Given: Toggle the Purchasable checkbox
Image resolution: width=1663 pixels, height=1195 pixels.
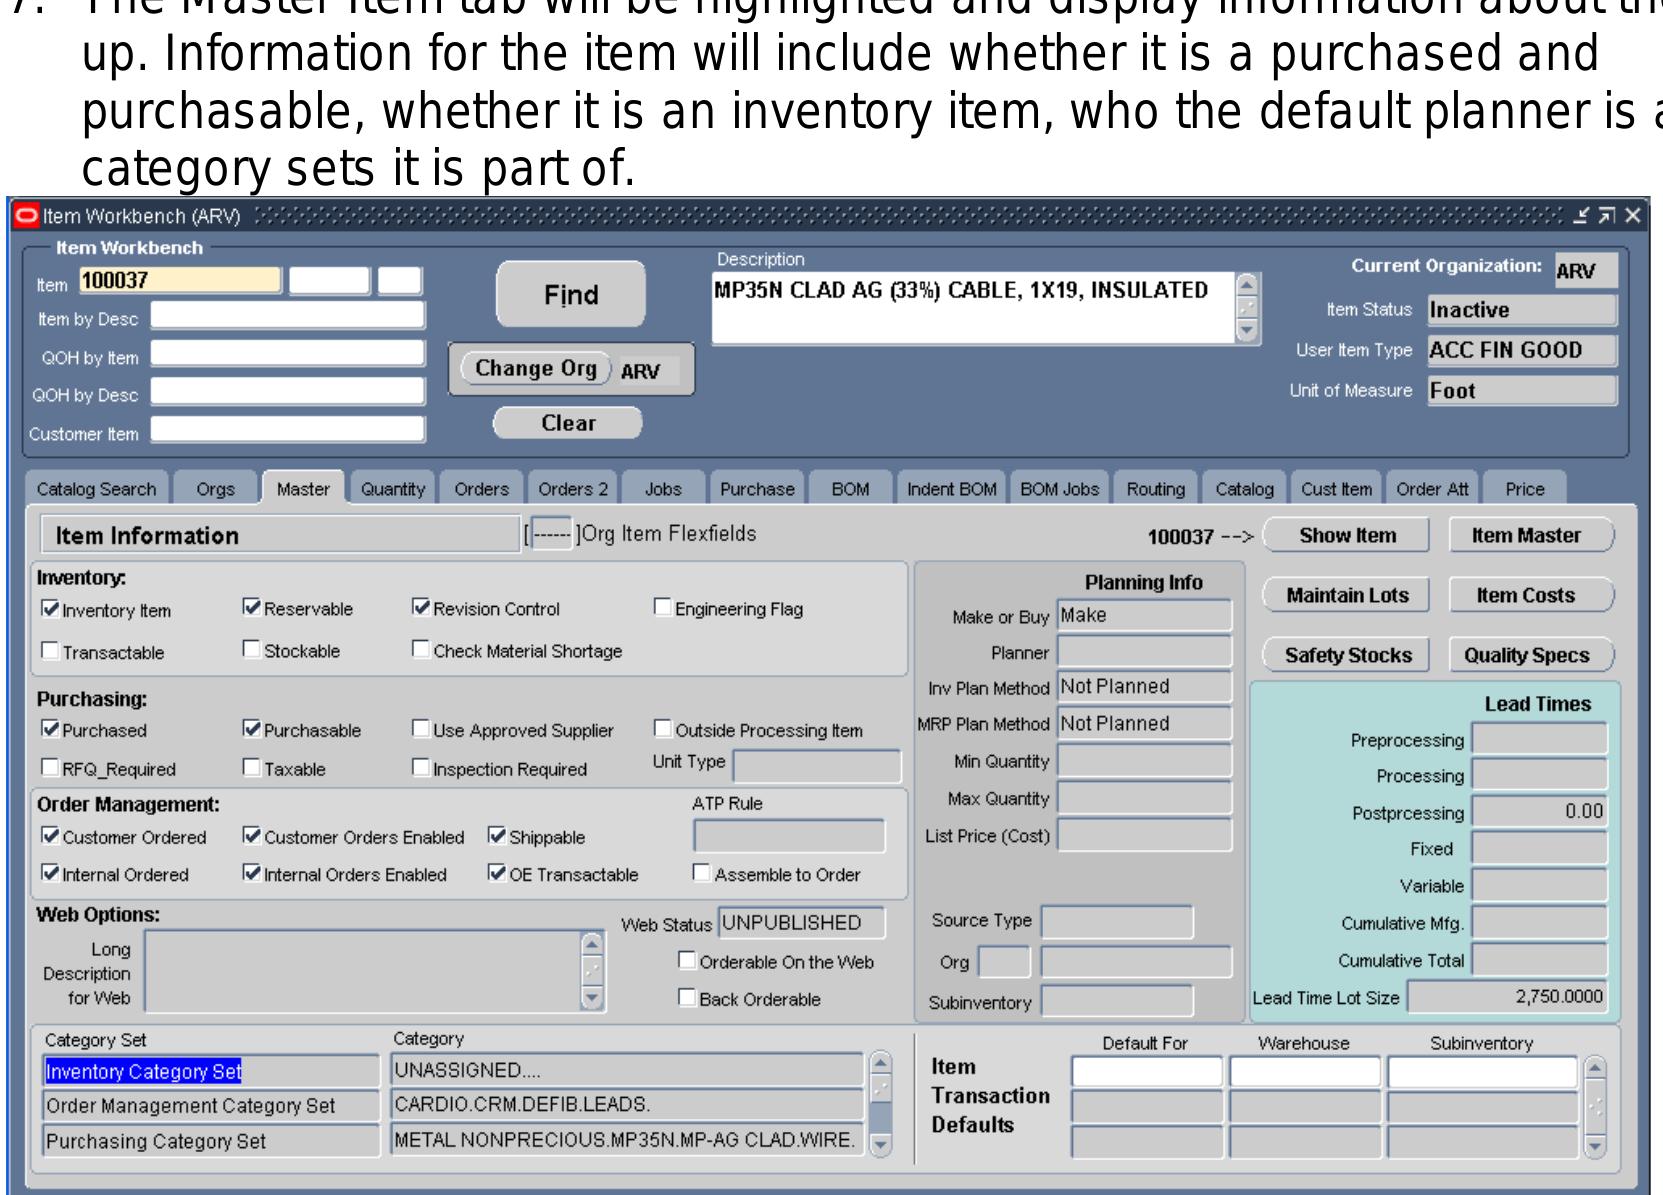Looking at the screenshot, I should (252, 728).
